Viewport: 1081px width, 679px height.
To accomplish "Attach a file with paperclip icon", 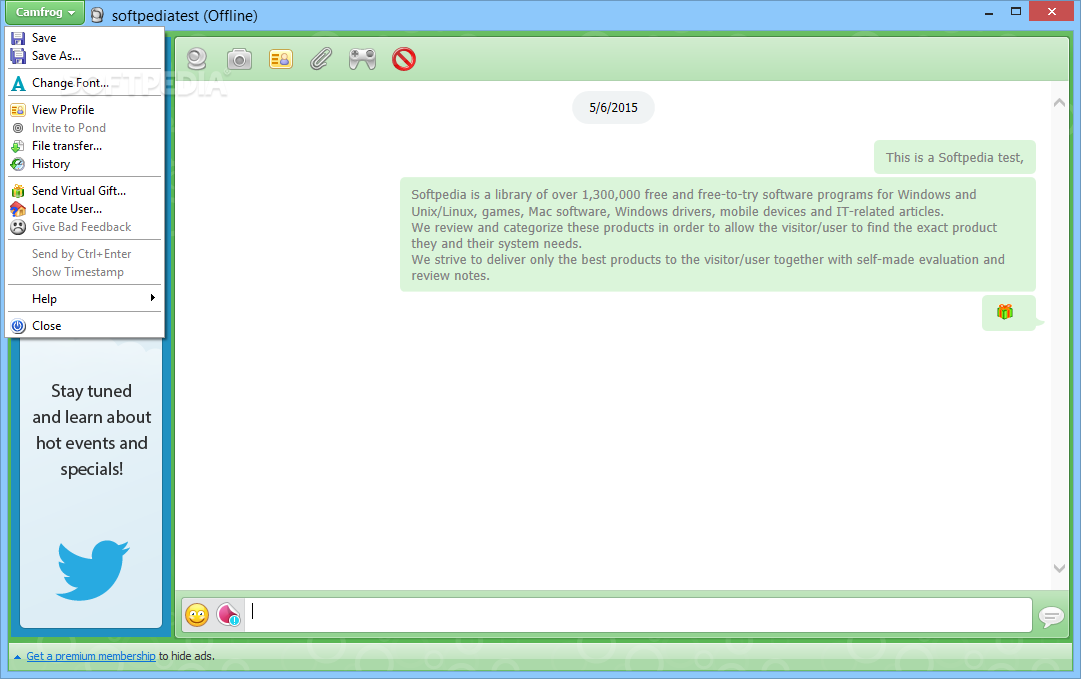I will (x=321, y=59).
